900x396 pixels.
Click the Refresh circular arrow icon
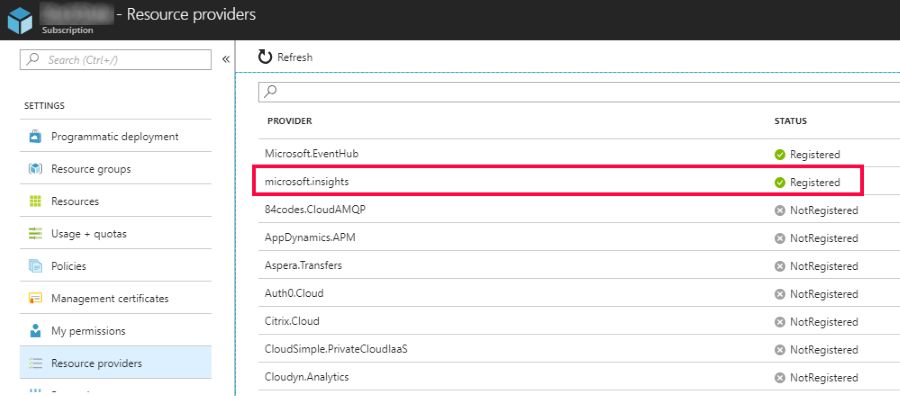[x=265, y=57]
